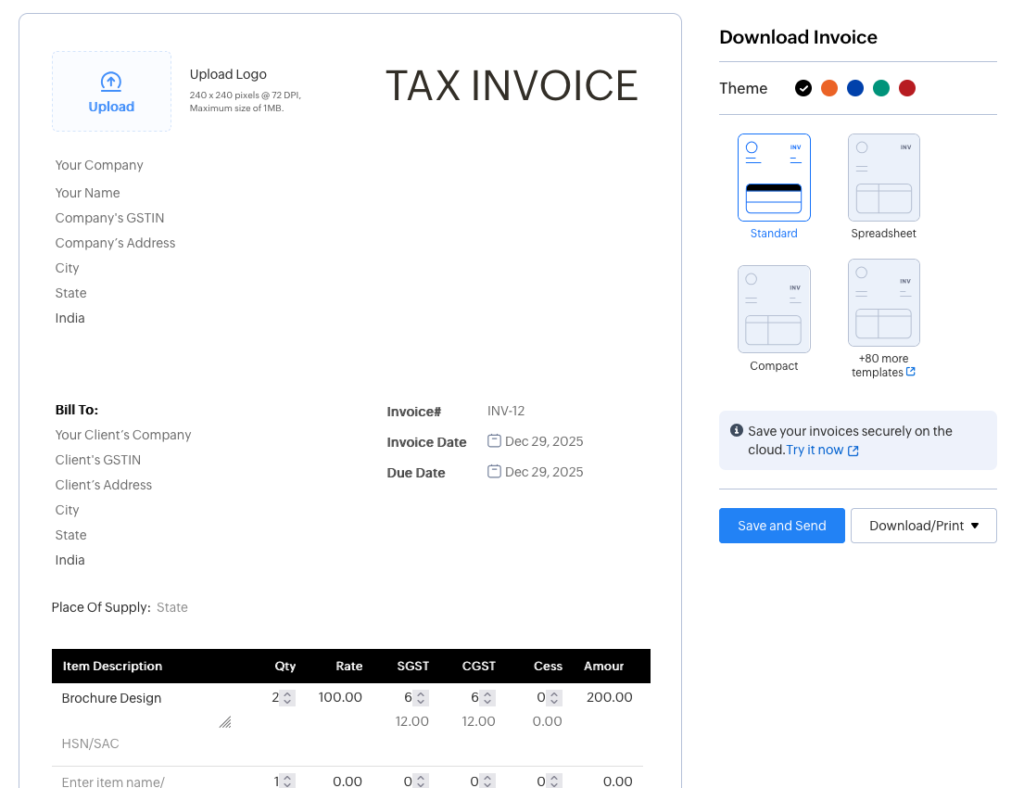Switch the theme to orange
This screenshot has height=788, width=1024.
pos(829,88)
